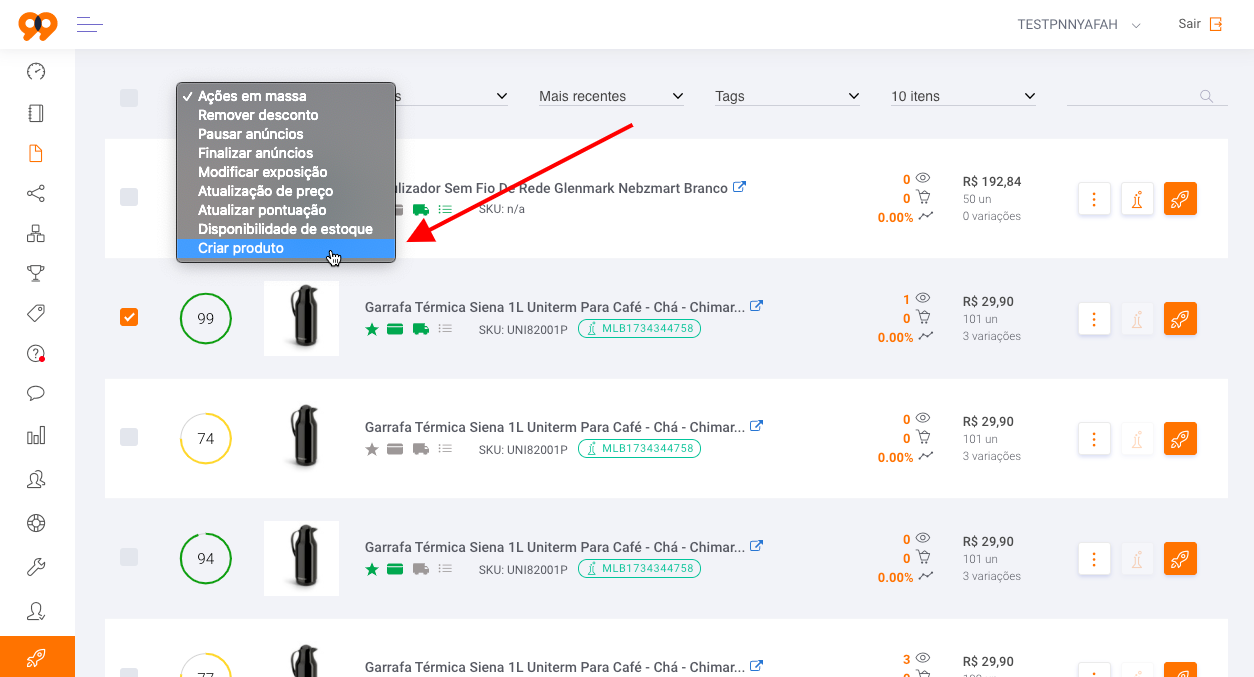Click rocket button for the score 74 product
This screenshot has height=677, width=1254.
1180,439
